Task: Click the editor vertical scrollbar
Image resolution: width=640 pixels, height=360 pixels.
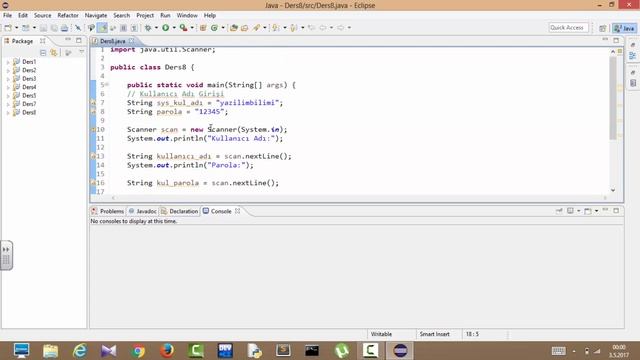Action: [613, 98]
